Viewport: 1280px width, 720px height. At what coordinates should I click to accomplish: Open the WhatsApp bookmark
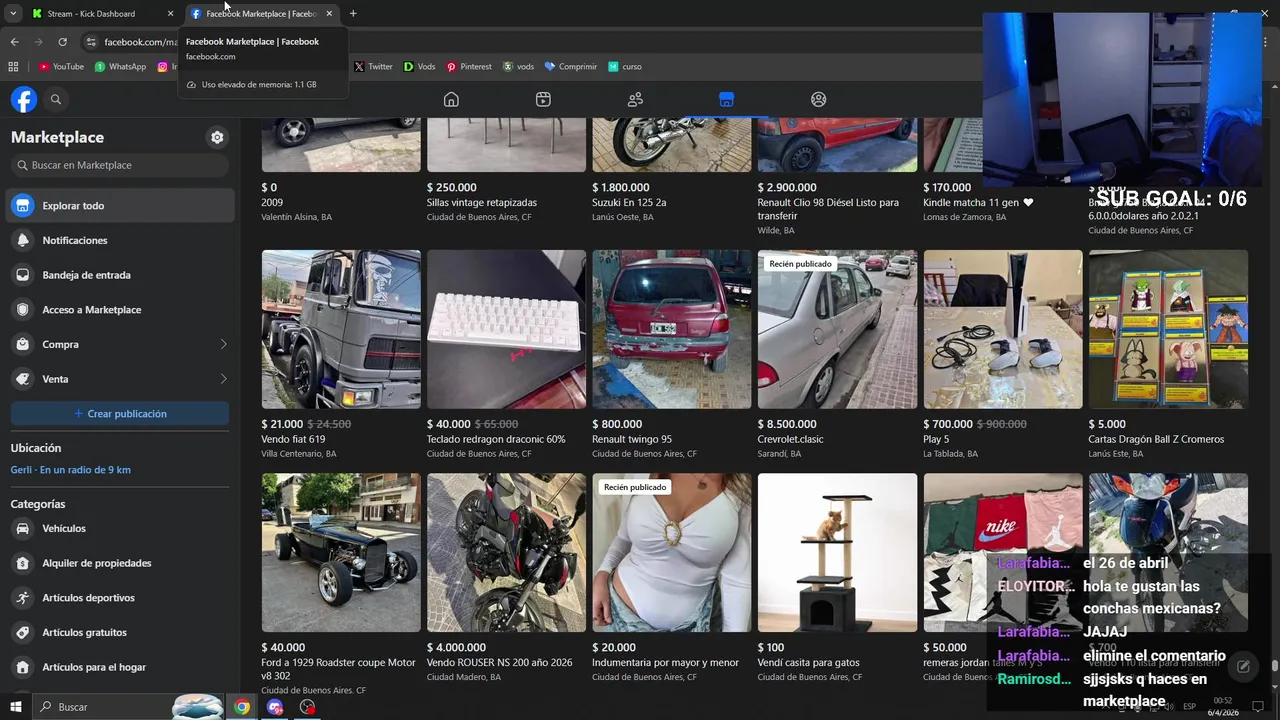120,67
